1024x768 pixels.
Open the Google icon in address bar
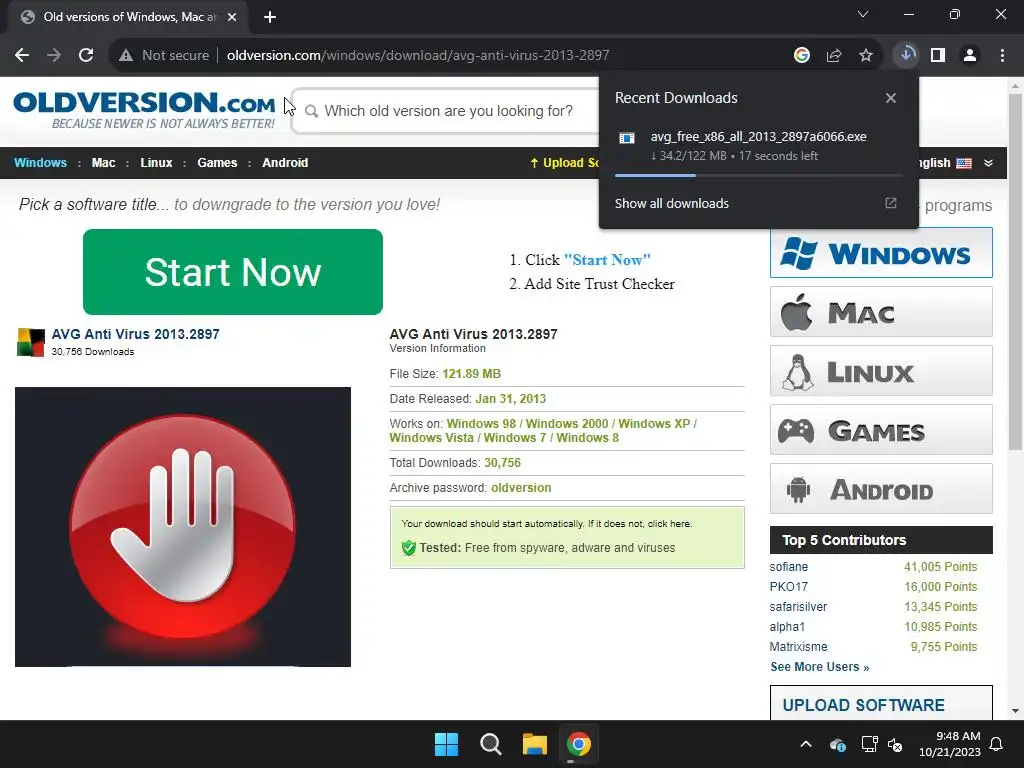(801, 56)
